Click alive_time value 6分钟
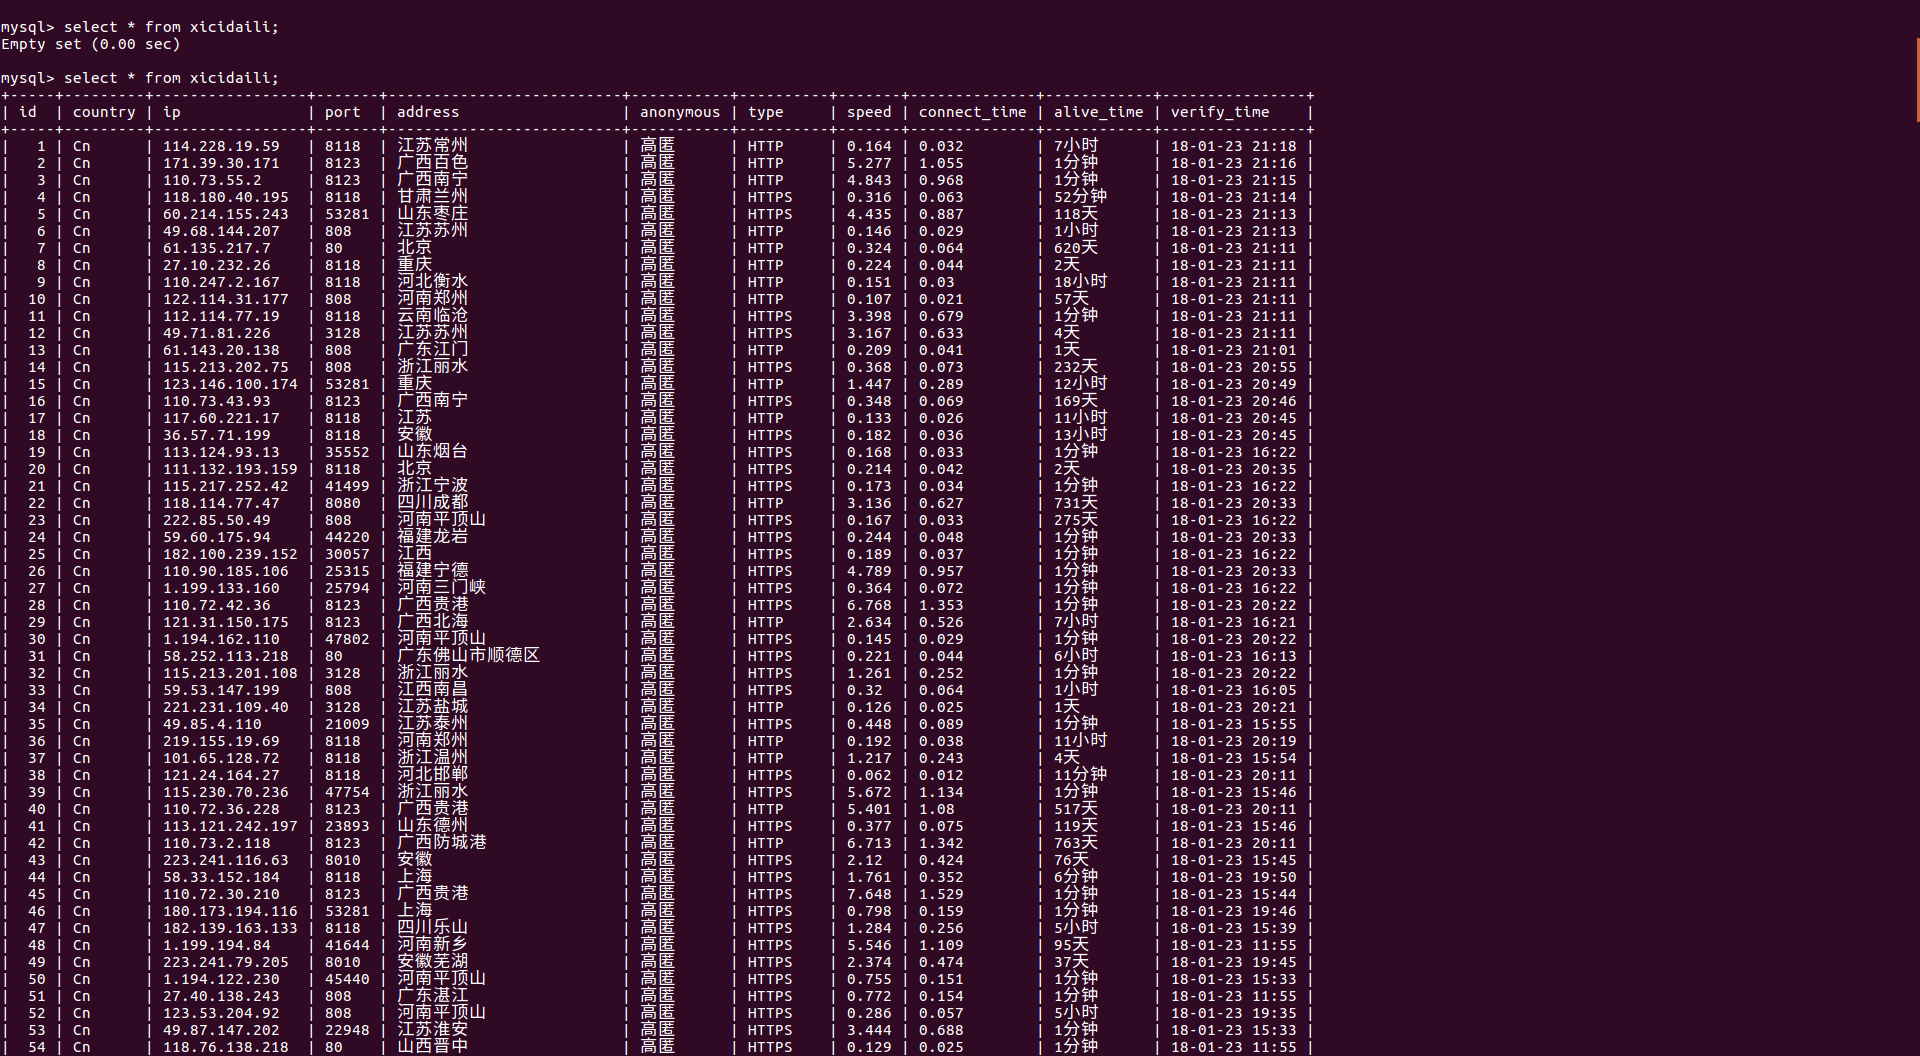This screenshot has height=1056, width=1920. tap(1076, 877)
